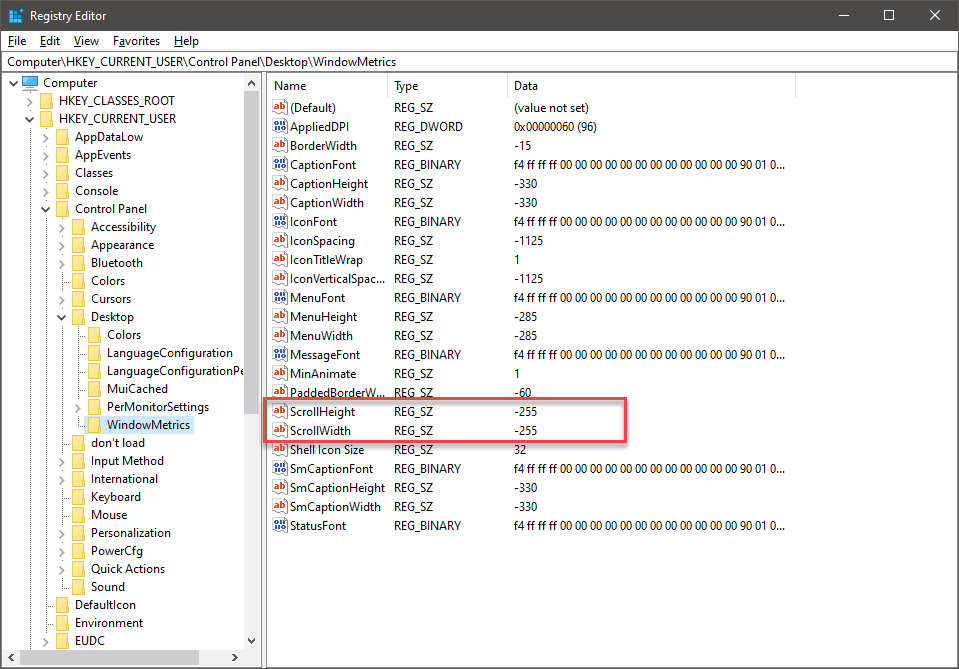Click the ab icon next to IconTitleWrap

click(281, 259)
